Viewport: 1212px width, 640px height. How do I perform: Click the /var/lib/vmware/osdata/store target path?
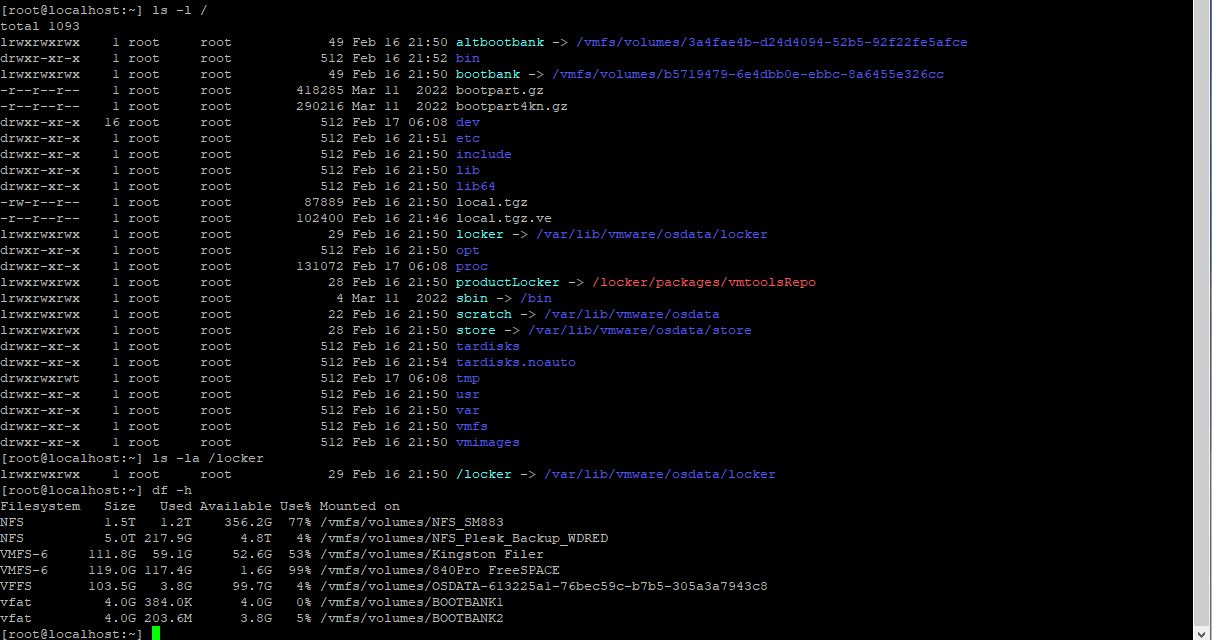tap(639, 330)
